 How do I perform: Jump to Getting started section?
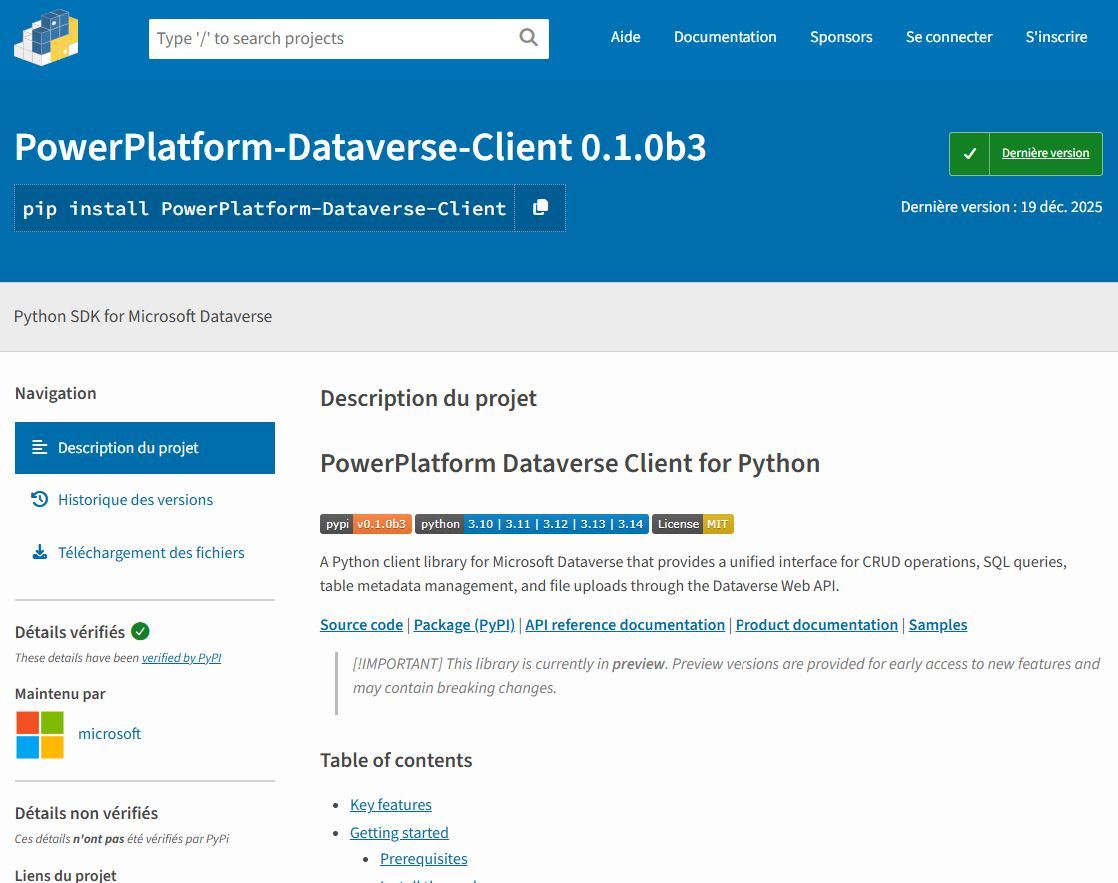[399, 832]
